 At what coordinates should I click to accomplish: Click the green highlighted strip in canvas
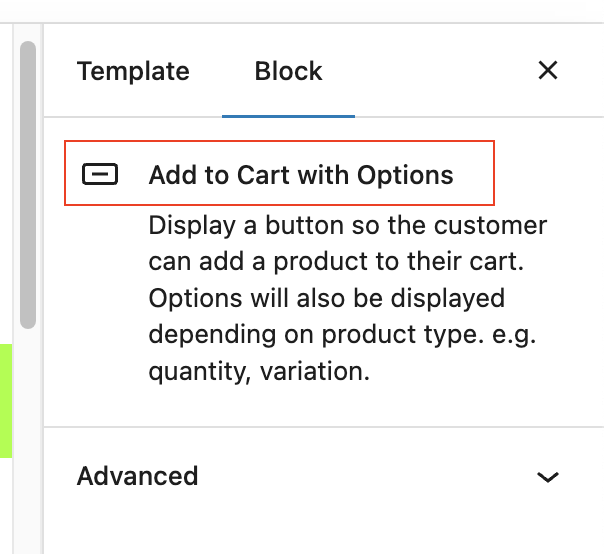5,400
